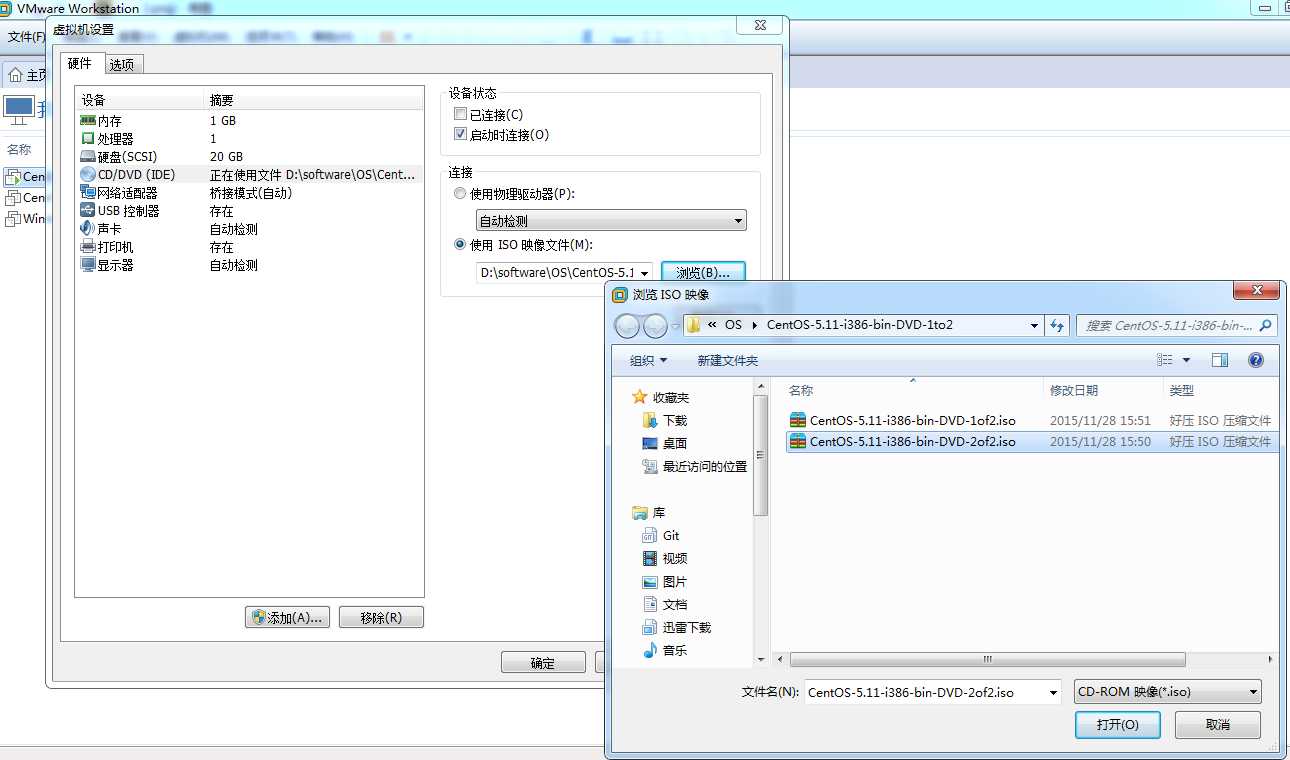The image size is (1290, 760).
Task: Click the 浏览(B)... browse button
Action: click(703, 272)
